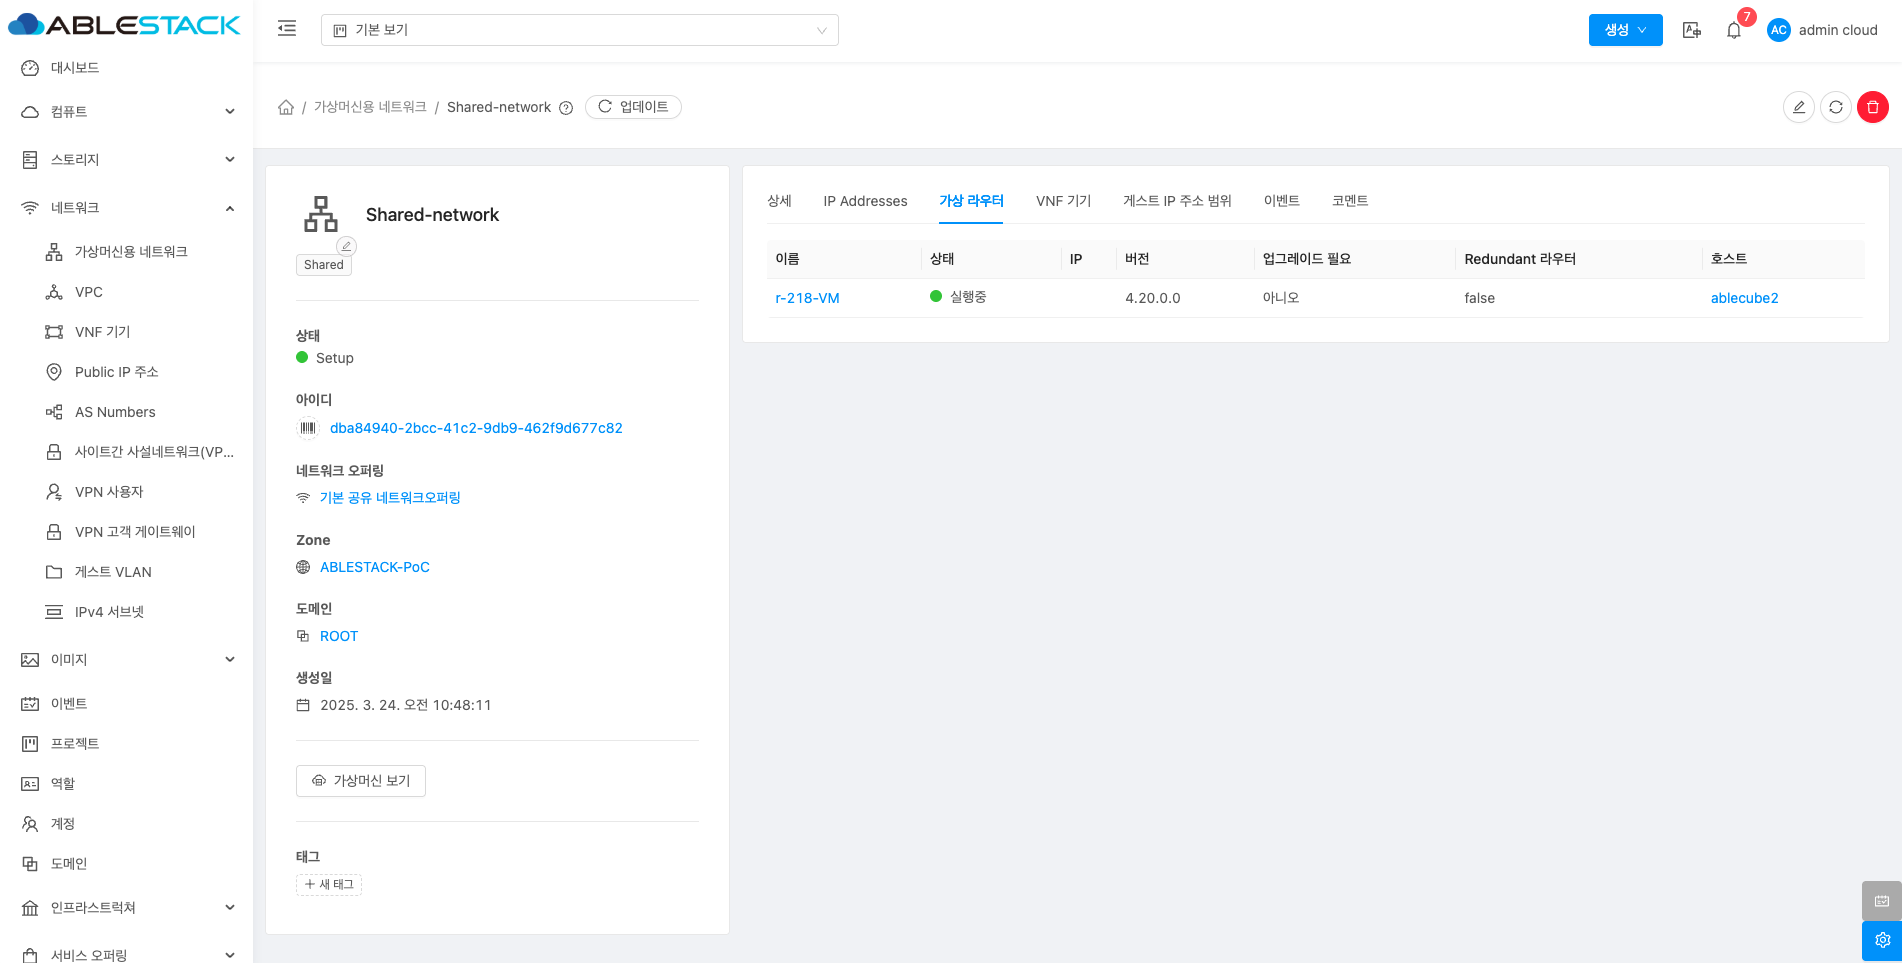Click the restart network circular-arrows icon
Viewport: 1902px width, 963px height.
1835,107
